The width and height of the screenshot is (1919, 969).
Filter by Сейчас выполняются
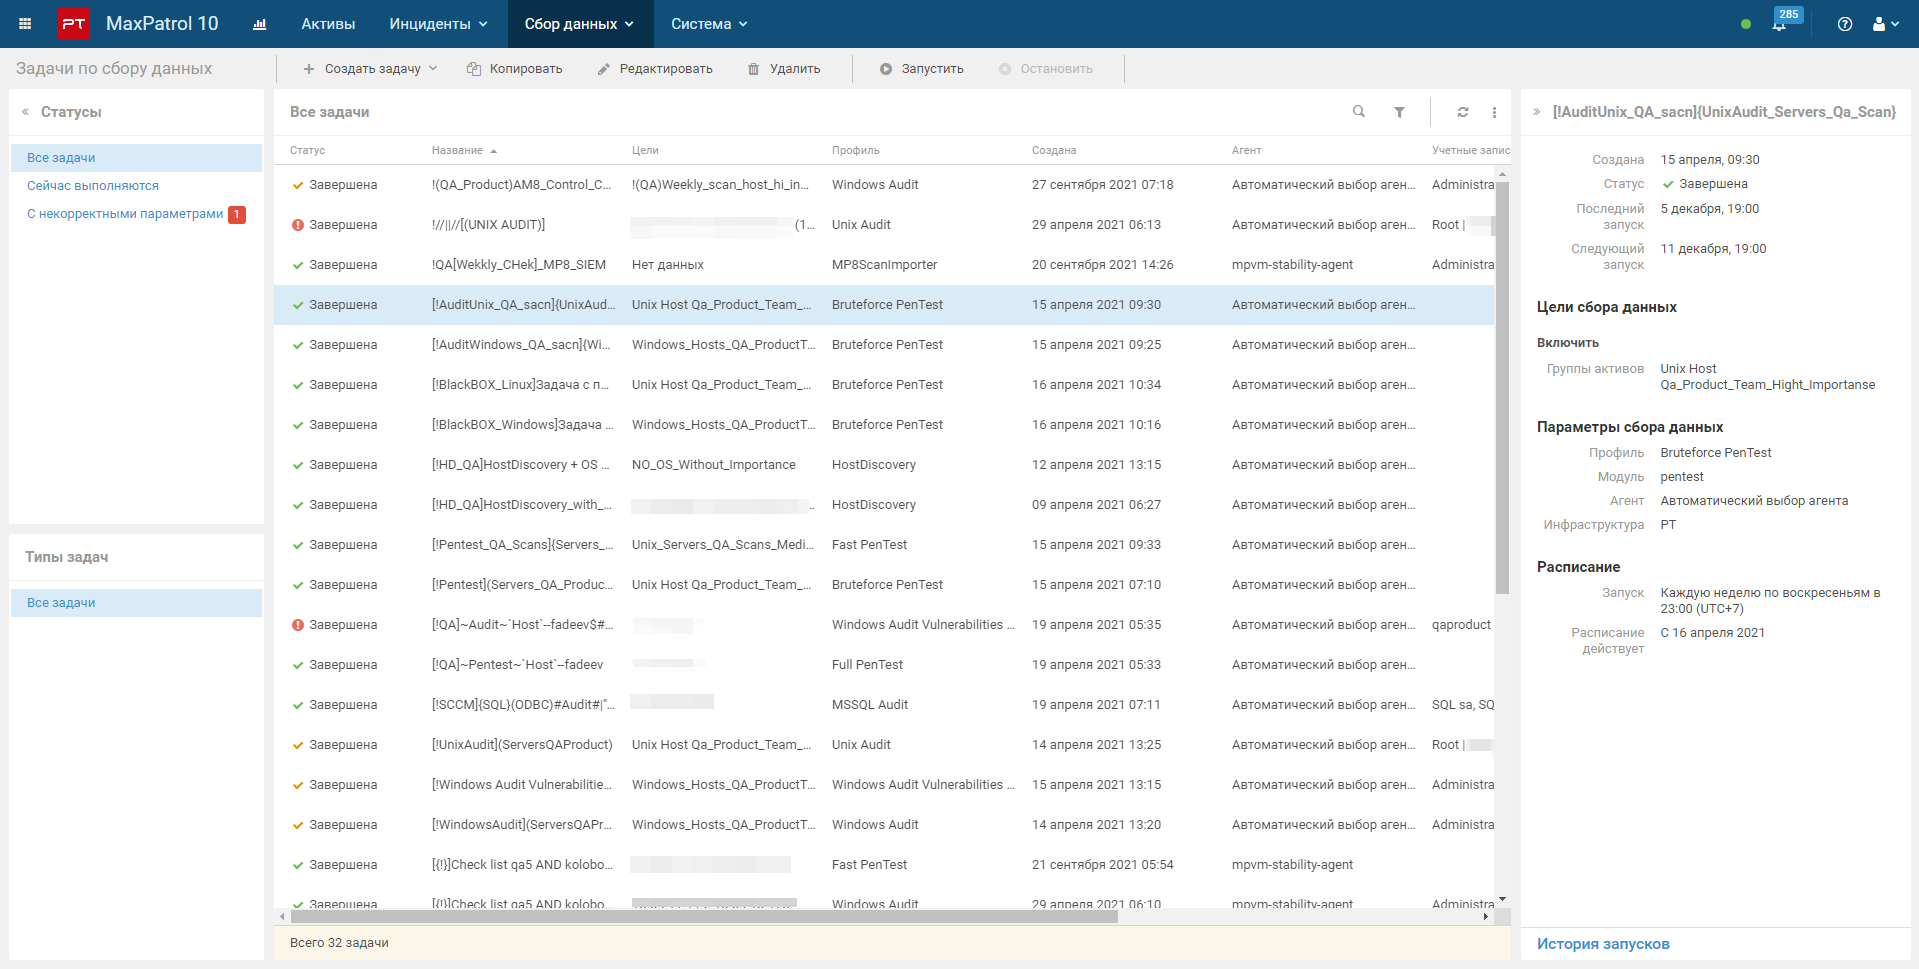[93, 186]
